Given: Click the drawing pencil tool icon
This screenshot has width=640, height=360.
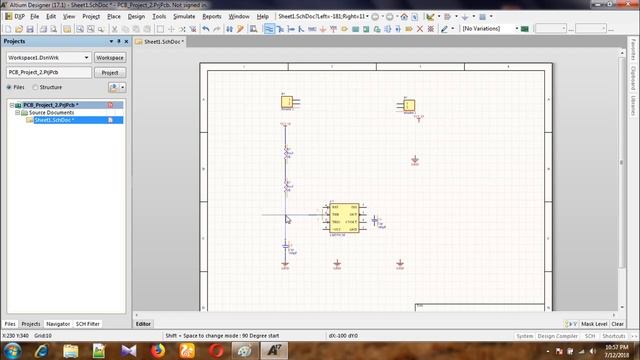Looking at the screenshot, I should point(444,29).
